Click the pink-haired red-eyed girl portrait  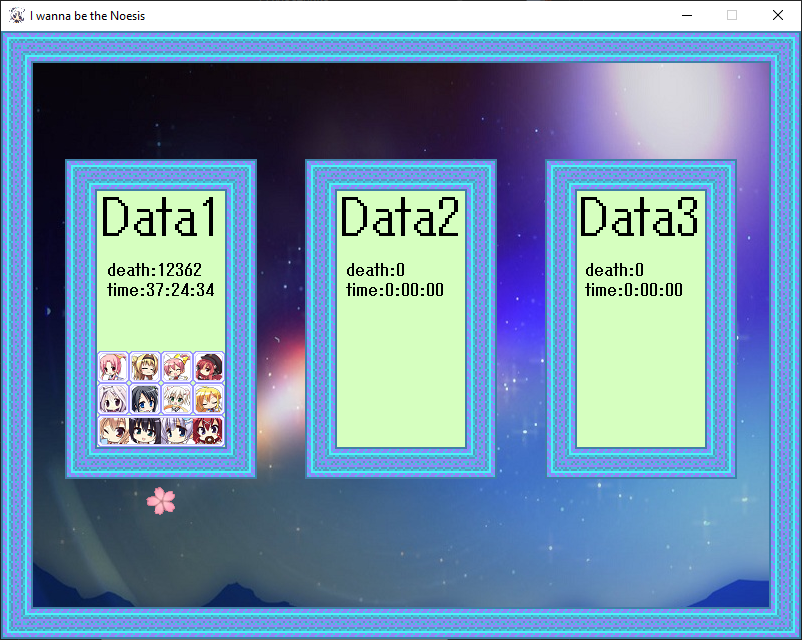pos(113,367)
